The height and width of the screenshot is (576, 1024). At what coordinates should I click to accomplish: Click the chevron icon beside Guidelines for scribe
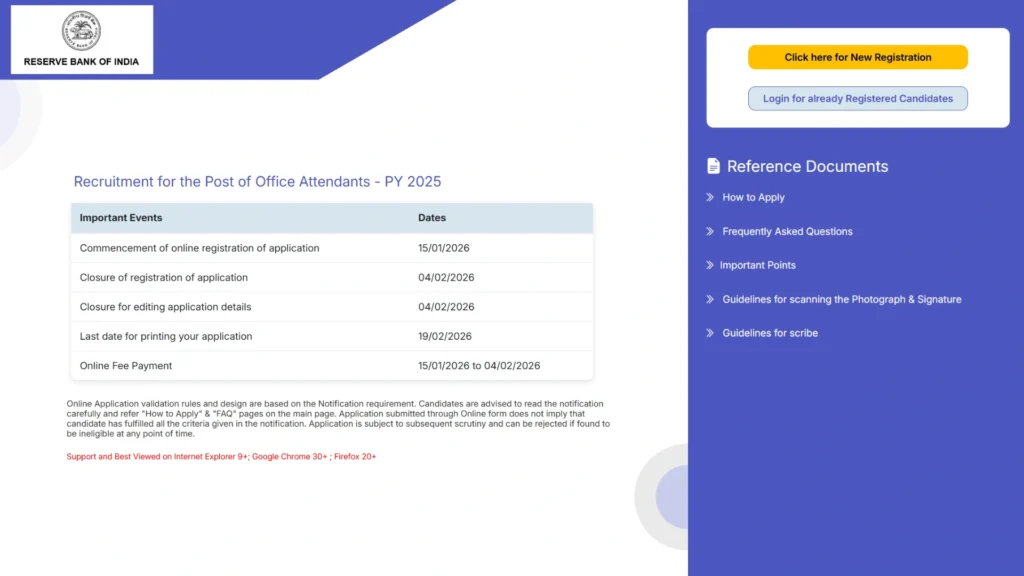[710, 333]
